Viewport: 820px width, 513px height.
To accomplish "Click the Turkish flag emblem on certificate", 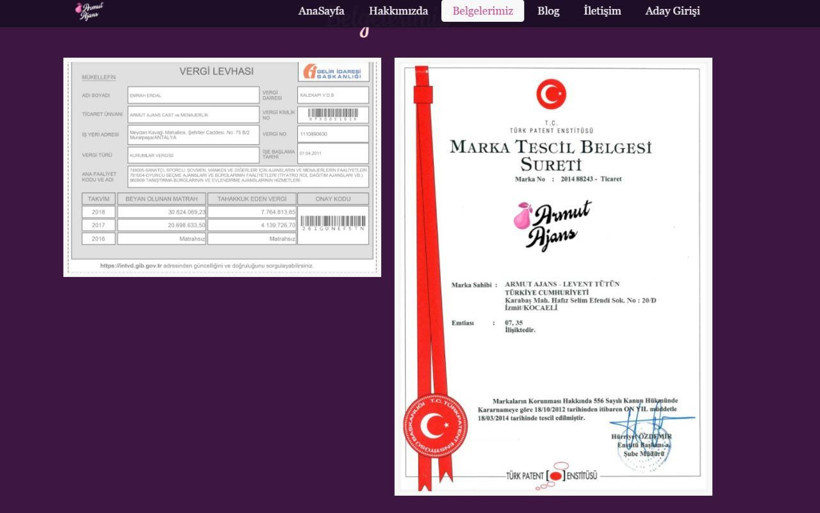I will [551, 94].
